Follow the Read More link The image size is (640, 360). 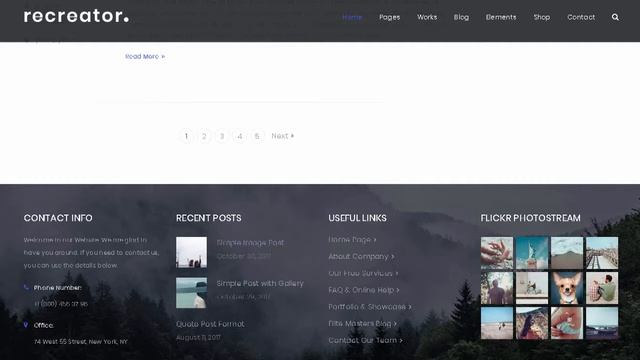145,56
